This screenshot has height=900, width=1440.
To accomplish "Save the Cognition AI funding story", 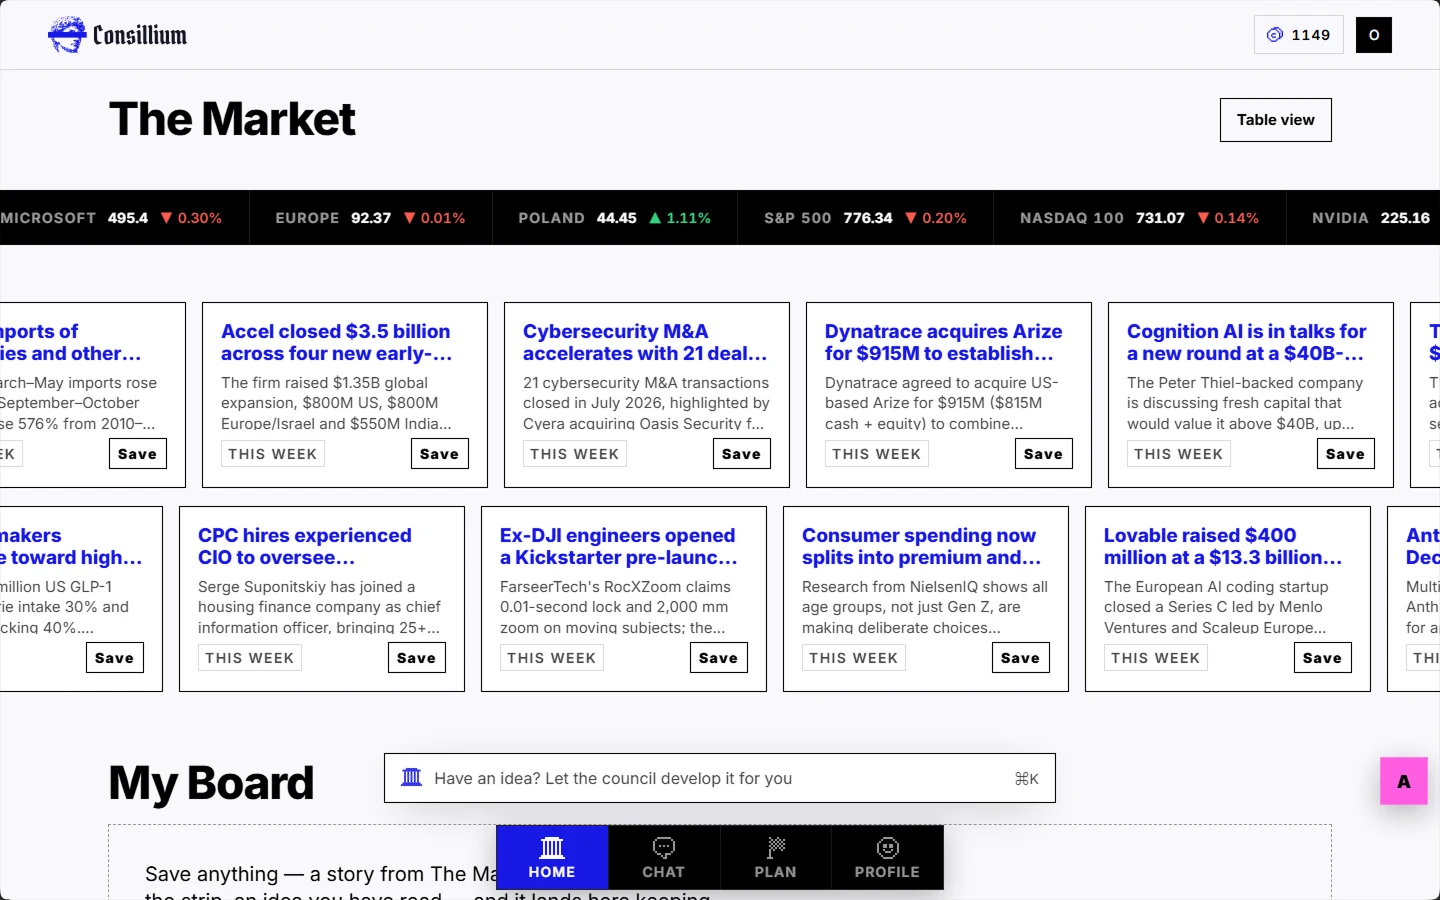I will pos(1345,454).
